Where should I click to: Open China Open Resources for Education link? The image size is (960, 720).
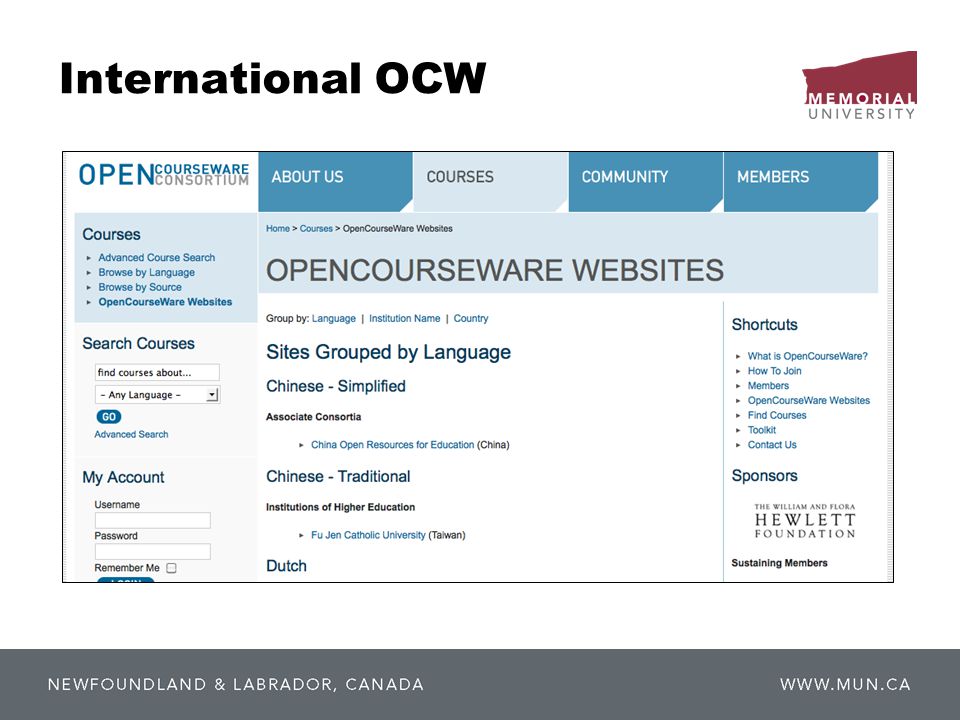[392, 444]
